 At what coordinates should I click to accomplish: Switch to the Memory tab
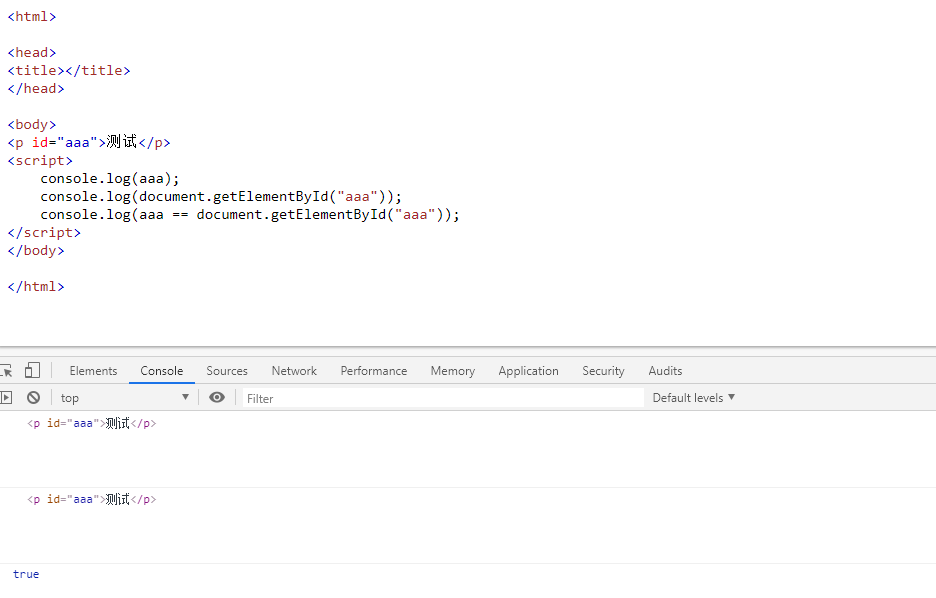452,371
